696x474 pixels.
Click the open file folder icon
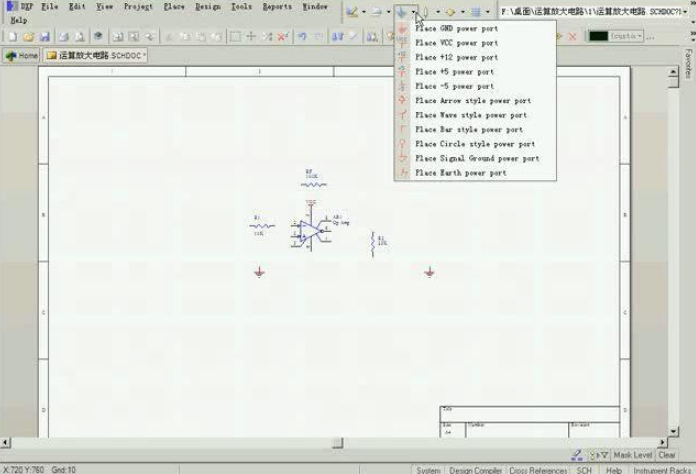click(28, 36)
